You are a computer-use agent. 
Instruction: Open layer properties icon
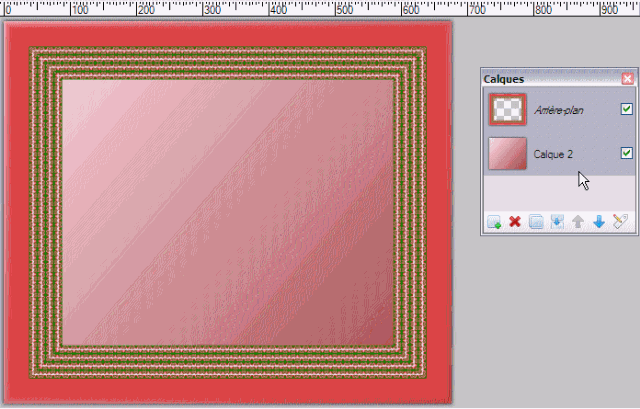pyautogui.click(x=620, y=221)
